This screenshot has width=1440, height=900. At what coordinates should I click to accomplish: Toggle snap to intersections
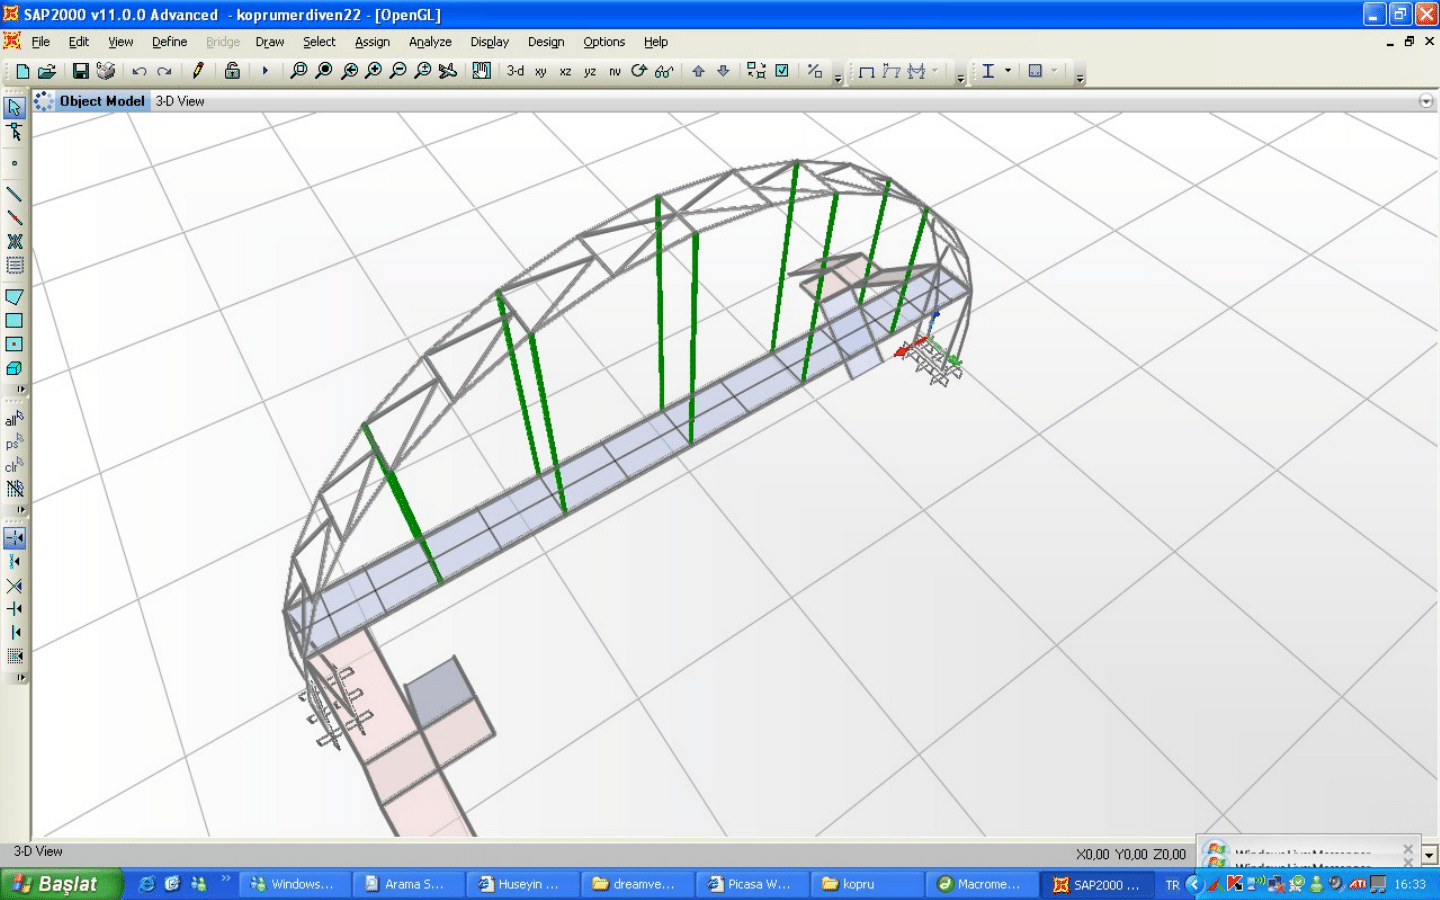pyautogui.click(x=14, y=586)
